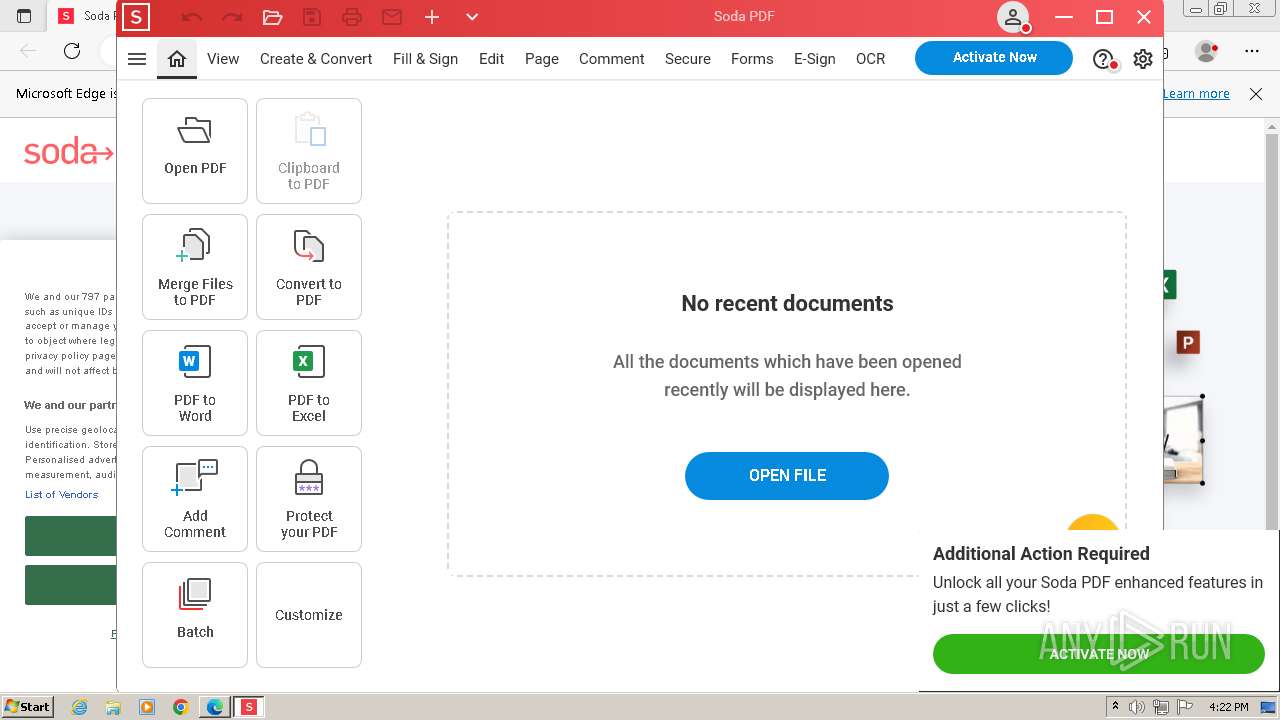Choose the Convert to PDF tile
Screen dimensions: 1280x720
coord(309,267)
